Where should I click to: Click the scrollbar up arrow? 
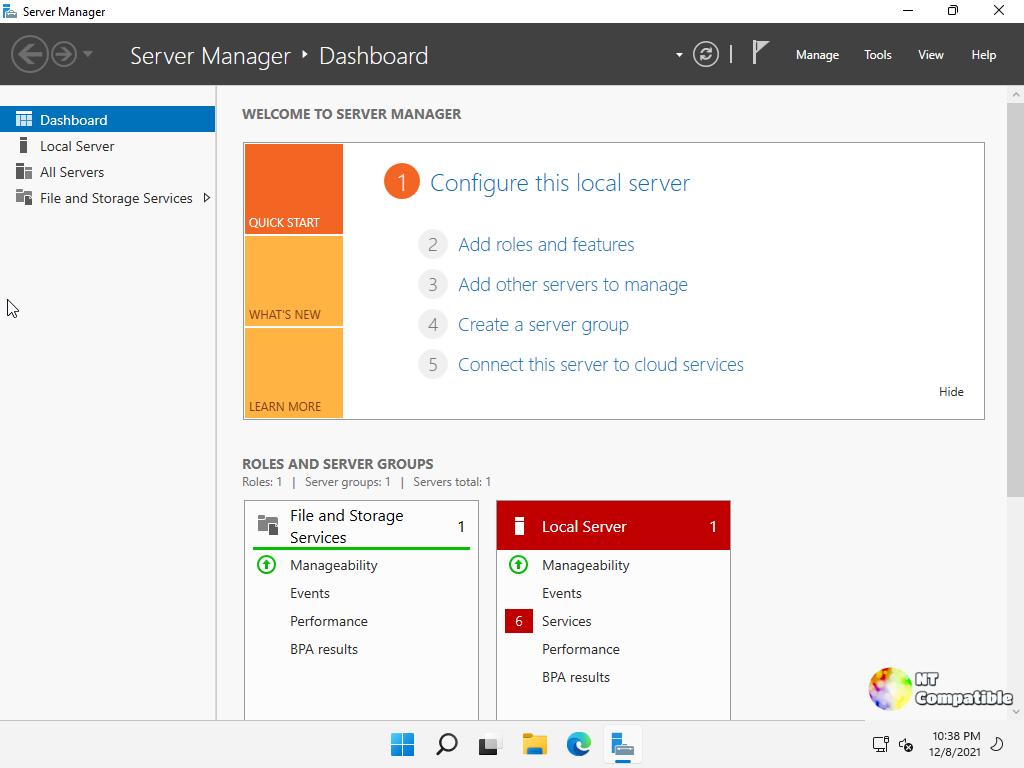pos(1016,95)
